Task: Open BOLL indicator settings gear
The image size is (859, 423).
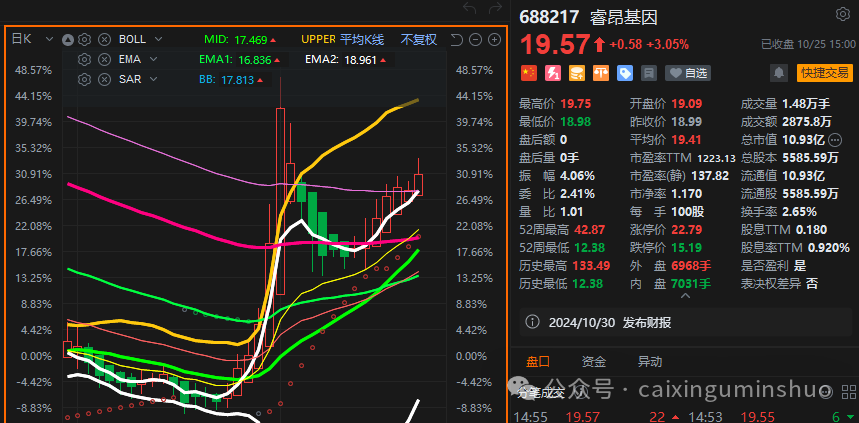Action: tap(84, 39)
